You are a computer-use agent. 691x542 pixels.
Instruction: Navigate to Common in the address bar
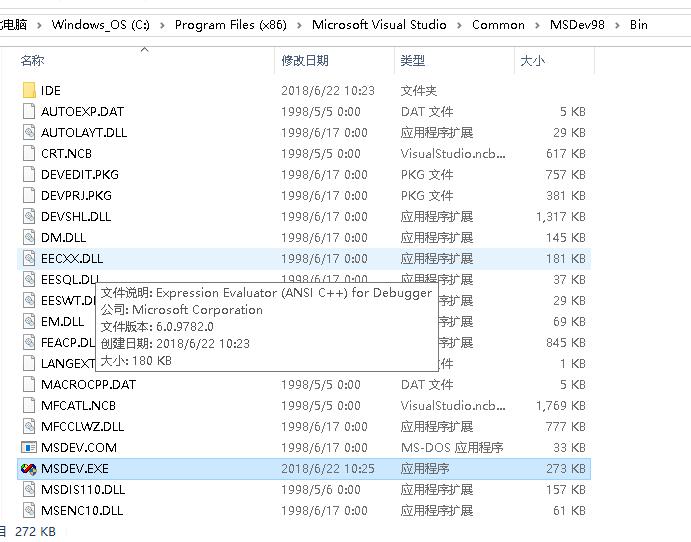point(498,25)
